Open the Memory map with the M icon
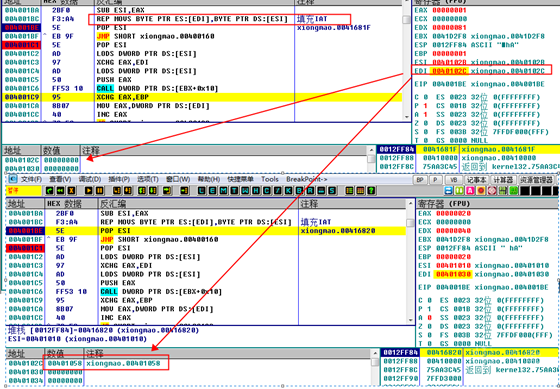The height and width of the screenshot is (389, 560). (x=223, y=191)
